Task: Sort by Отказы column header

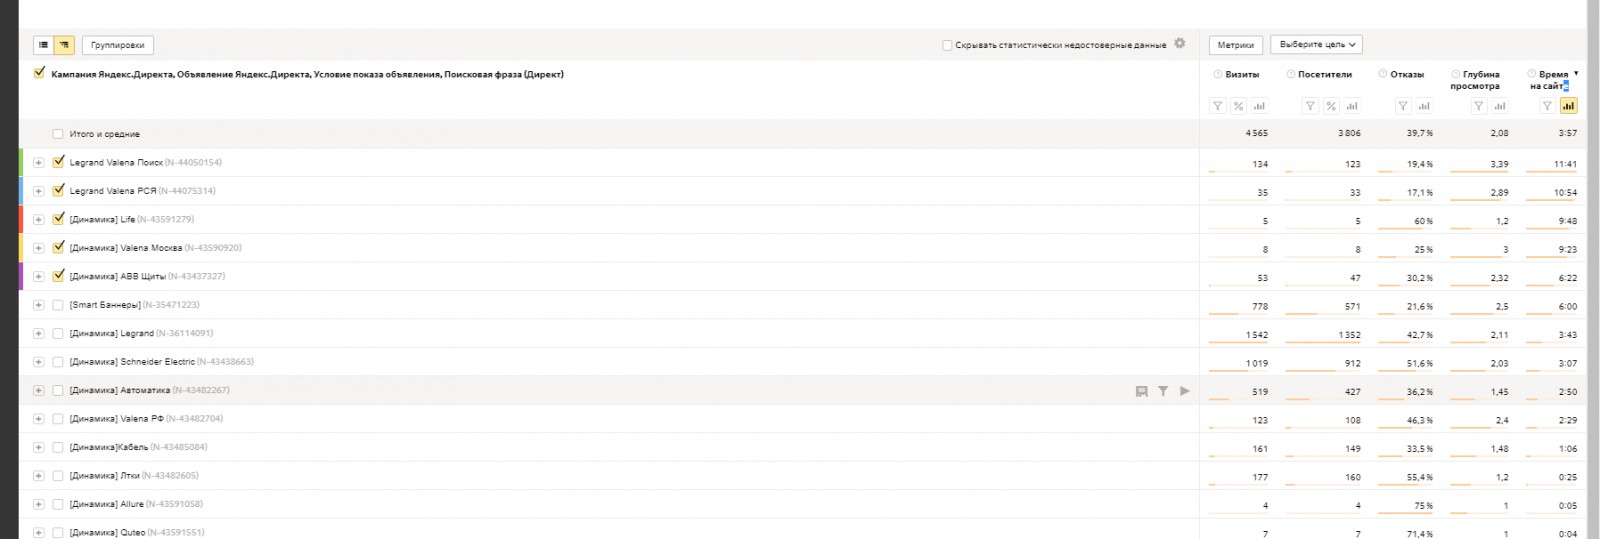Action: coord(1407,74)
